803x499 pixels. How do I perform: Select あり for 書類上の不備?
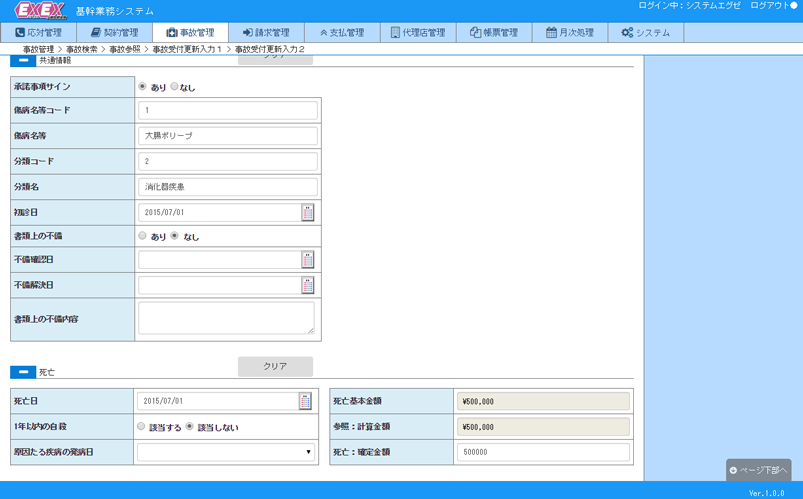143,237
